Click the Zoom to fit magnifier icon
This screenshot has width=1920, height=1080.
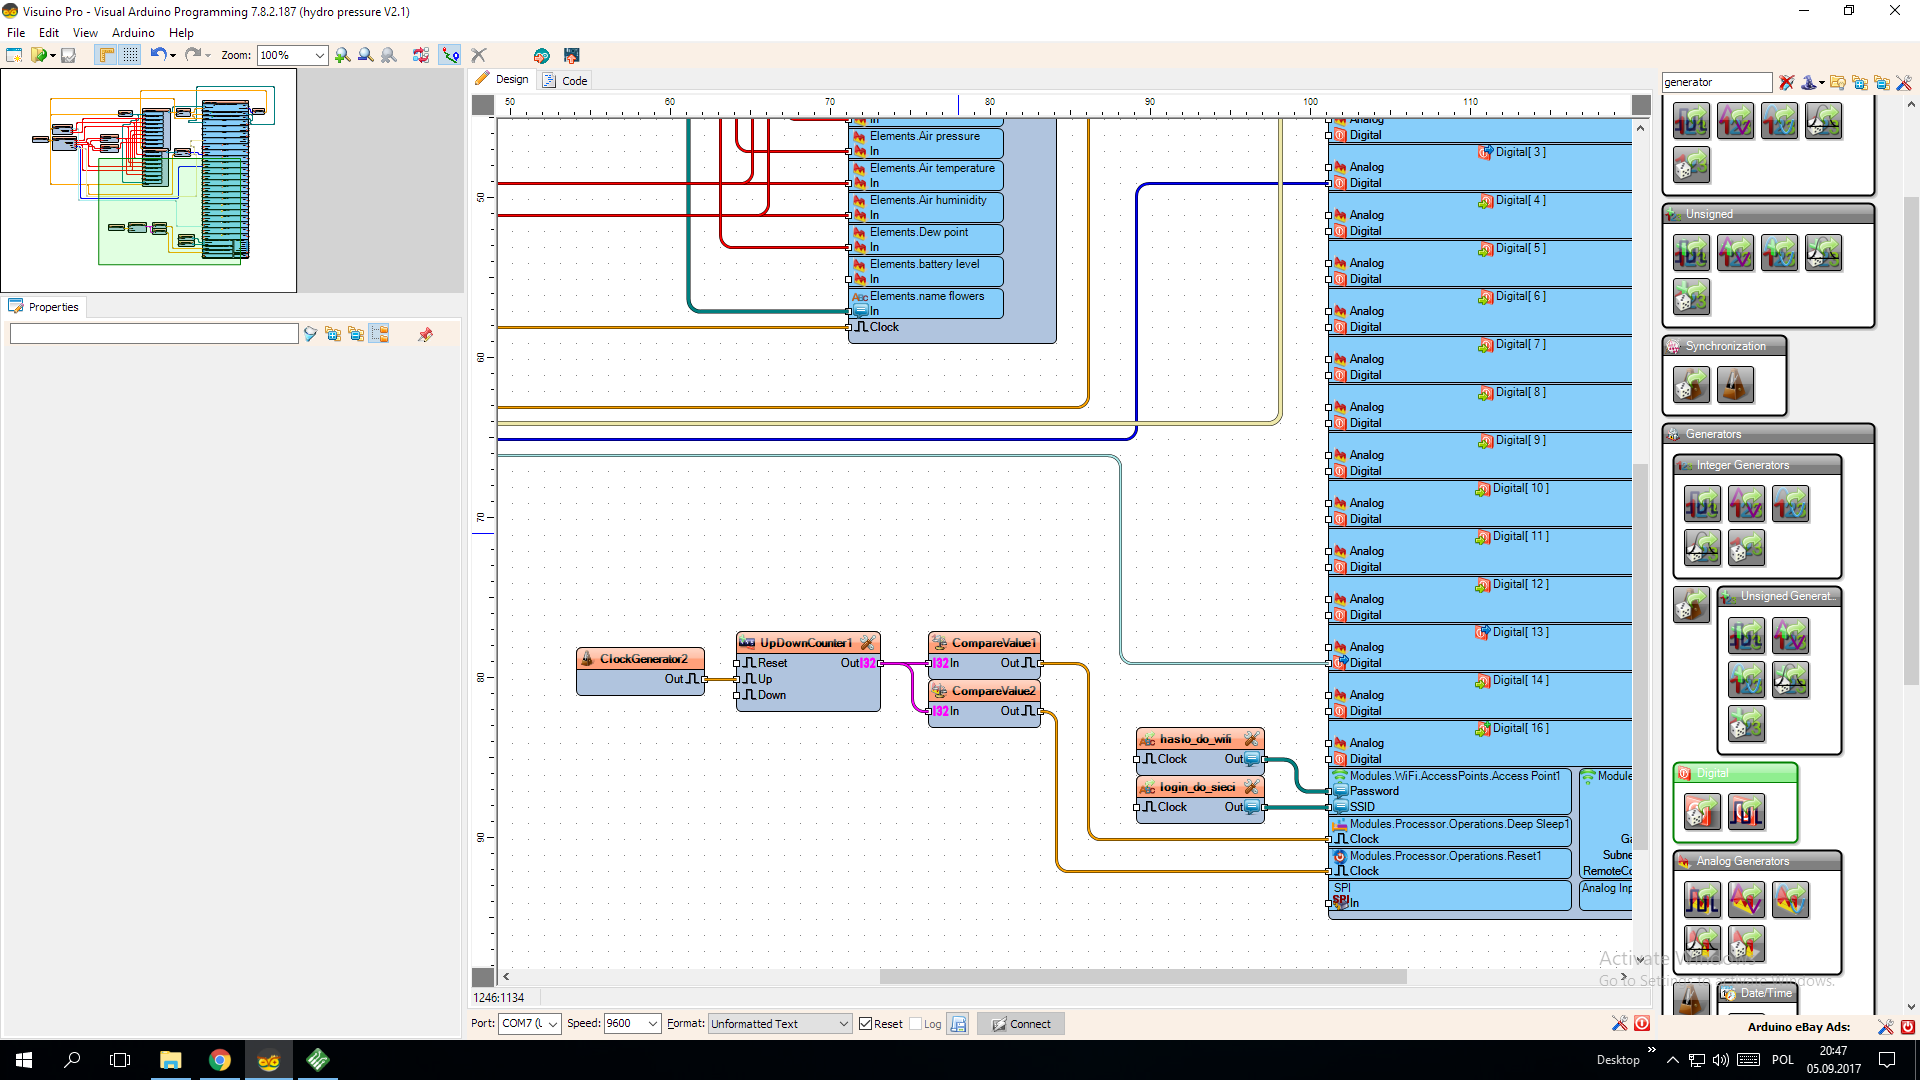point(389,55)
